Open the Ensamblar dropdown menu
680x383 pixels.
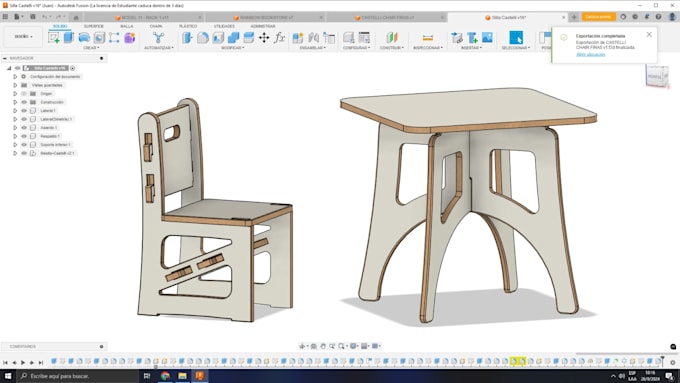pos(313,48)
